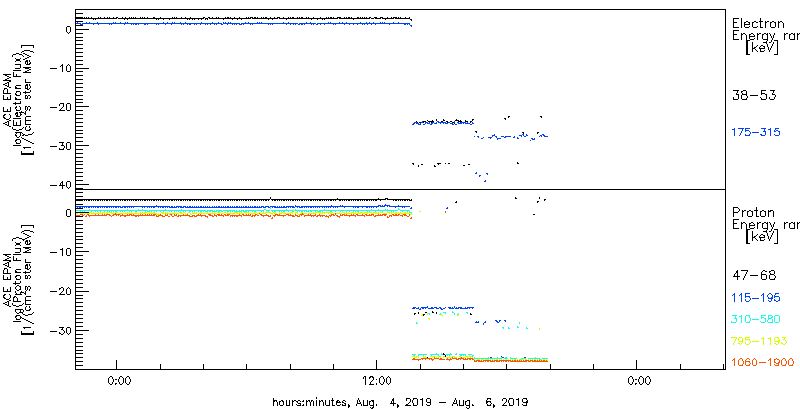Select the 47-68 proton energy legend label
Viewport: 800px width, 410px height.
click(x=754, y=276)
